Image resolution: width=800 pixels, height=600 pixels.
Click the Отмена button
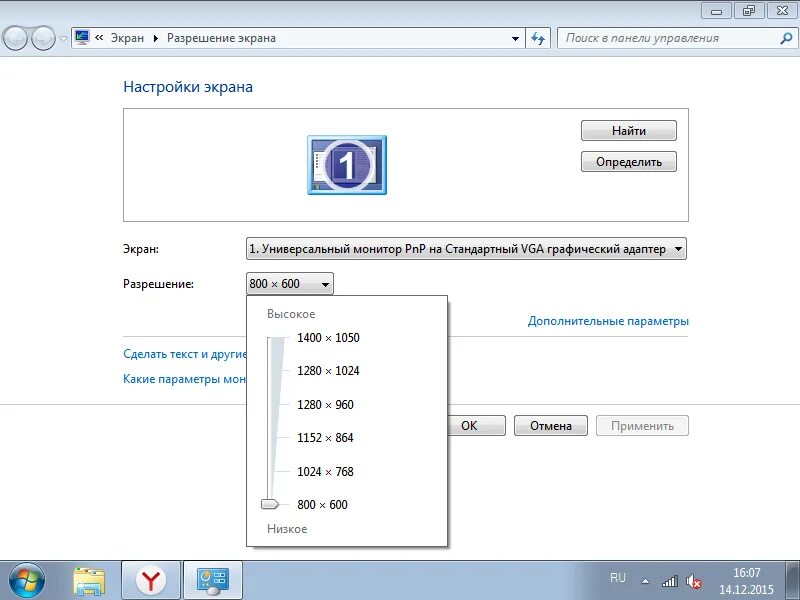click(551, 426)
